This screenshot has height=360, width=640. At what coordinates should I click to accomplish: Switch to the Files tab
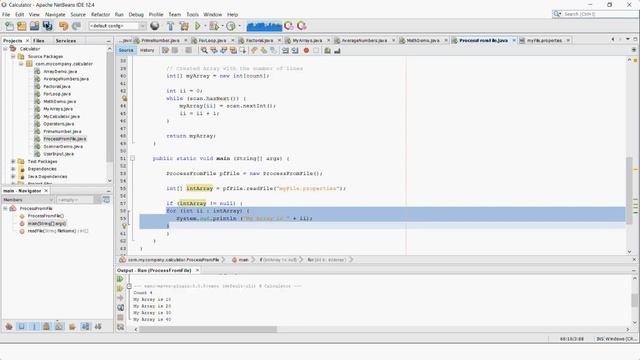(x=39, y=41)
